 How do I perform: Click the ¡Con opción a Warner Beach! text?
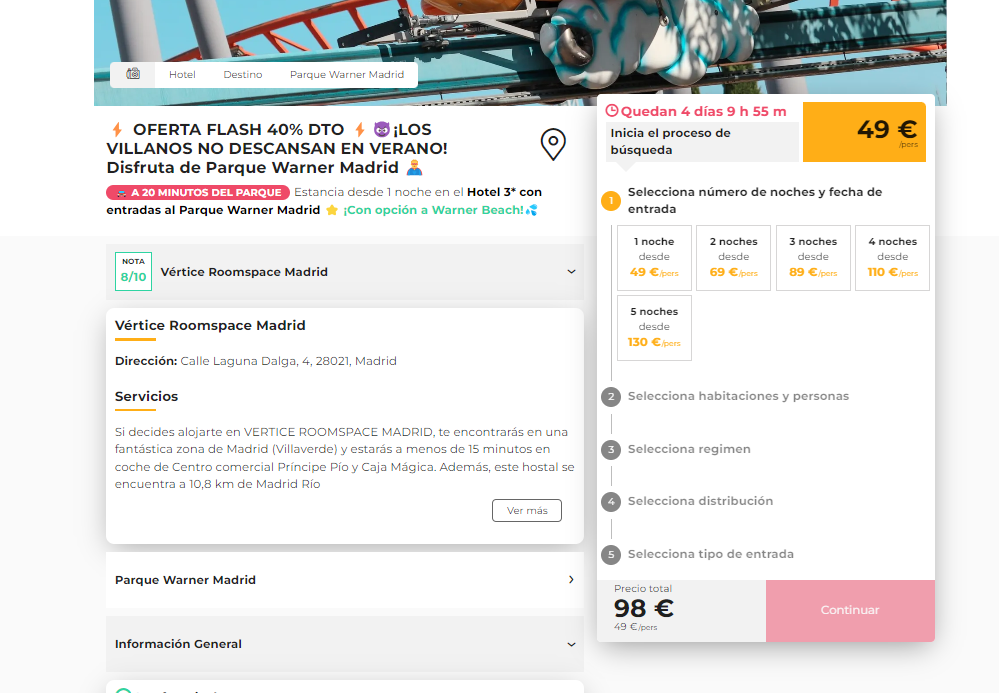[x=433, y=210]
